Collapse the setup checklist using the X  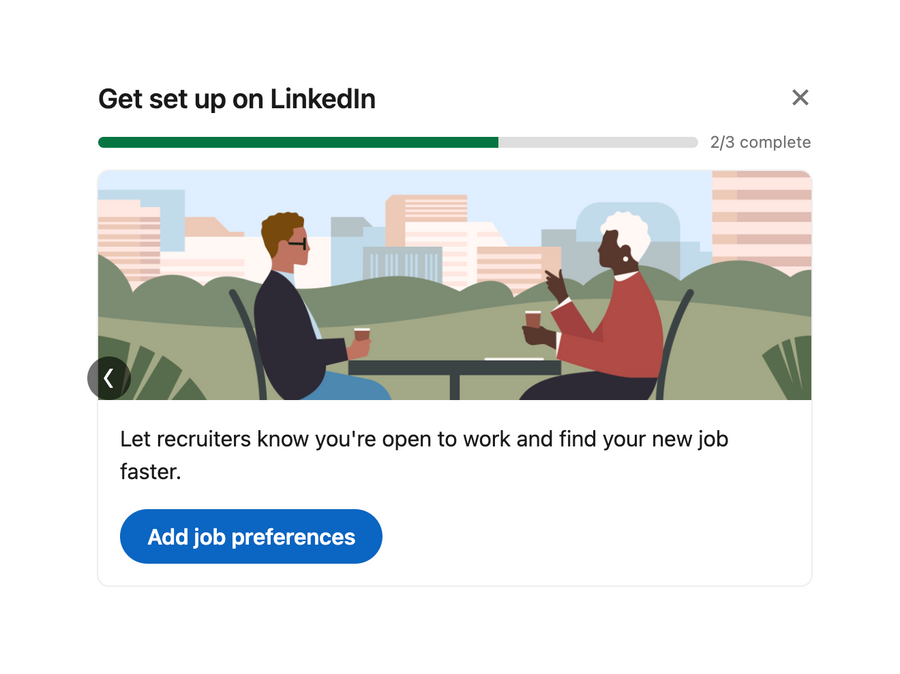tap(800, 97)
